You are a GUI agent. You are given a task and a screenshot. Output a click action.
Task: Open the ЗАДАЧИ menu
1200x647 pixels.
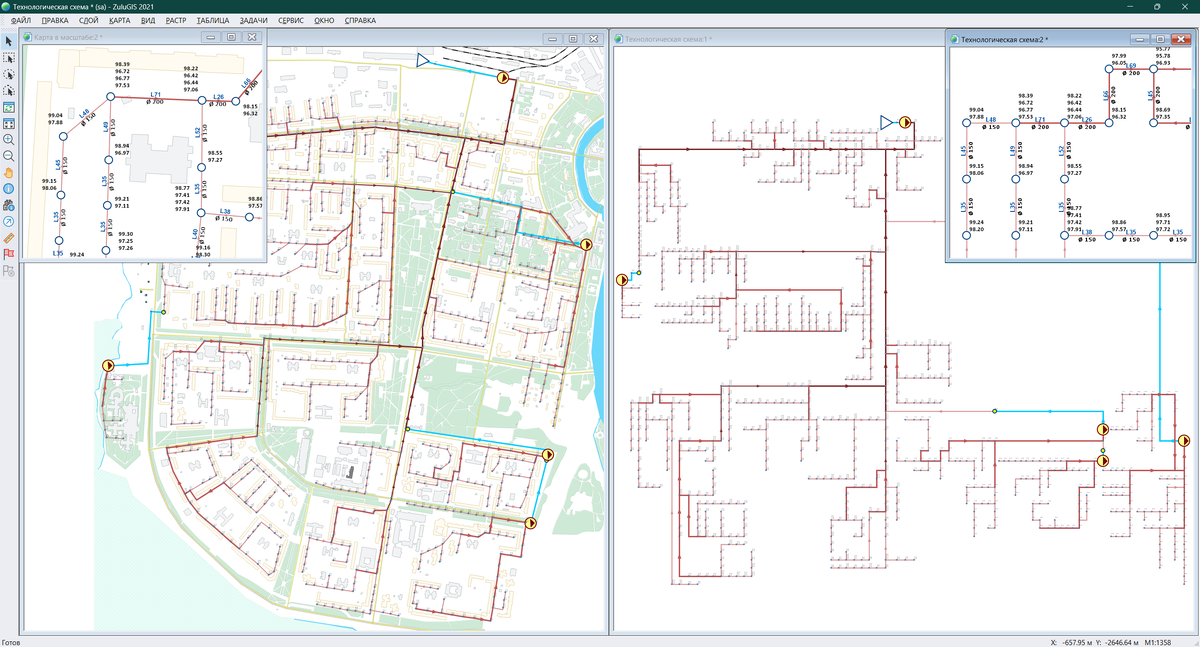[254, 20]
